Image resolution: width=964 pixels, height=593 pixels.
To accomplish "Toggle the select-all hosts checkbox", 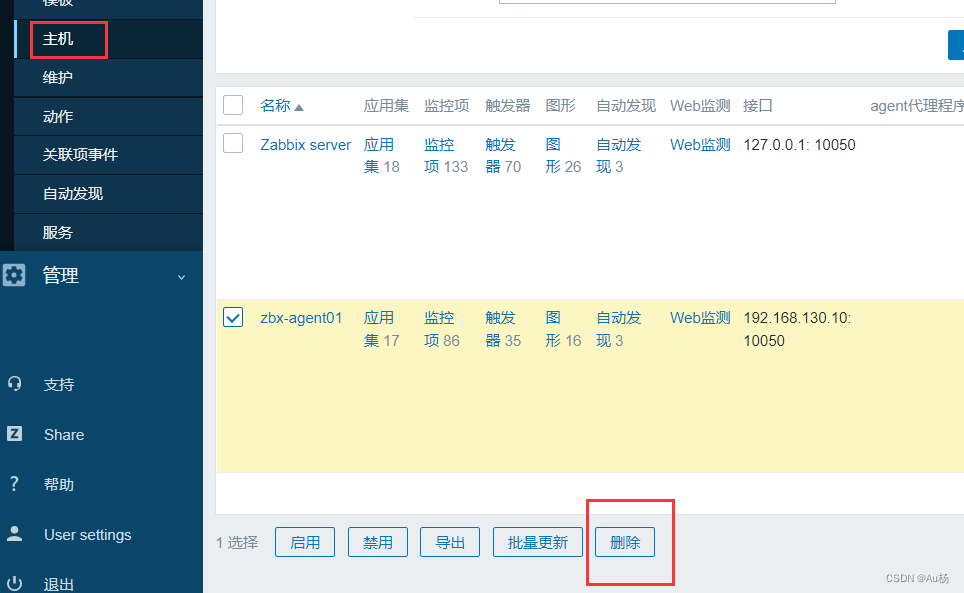I will pyautogui.click(x=233, y=105).
